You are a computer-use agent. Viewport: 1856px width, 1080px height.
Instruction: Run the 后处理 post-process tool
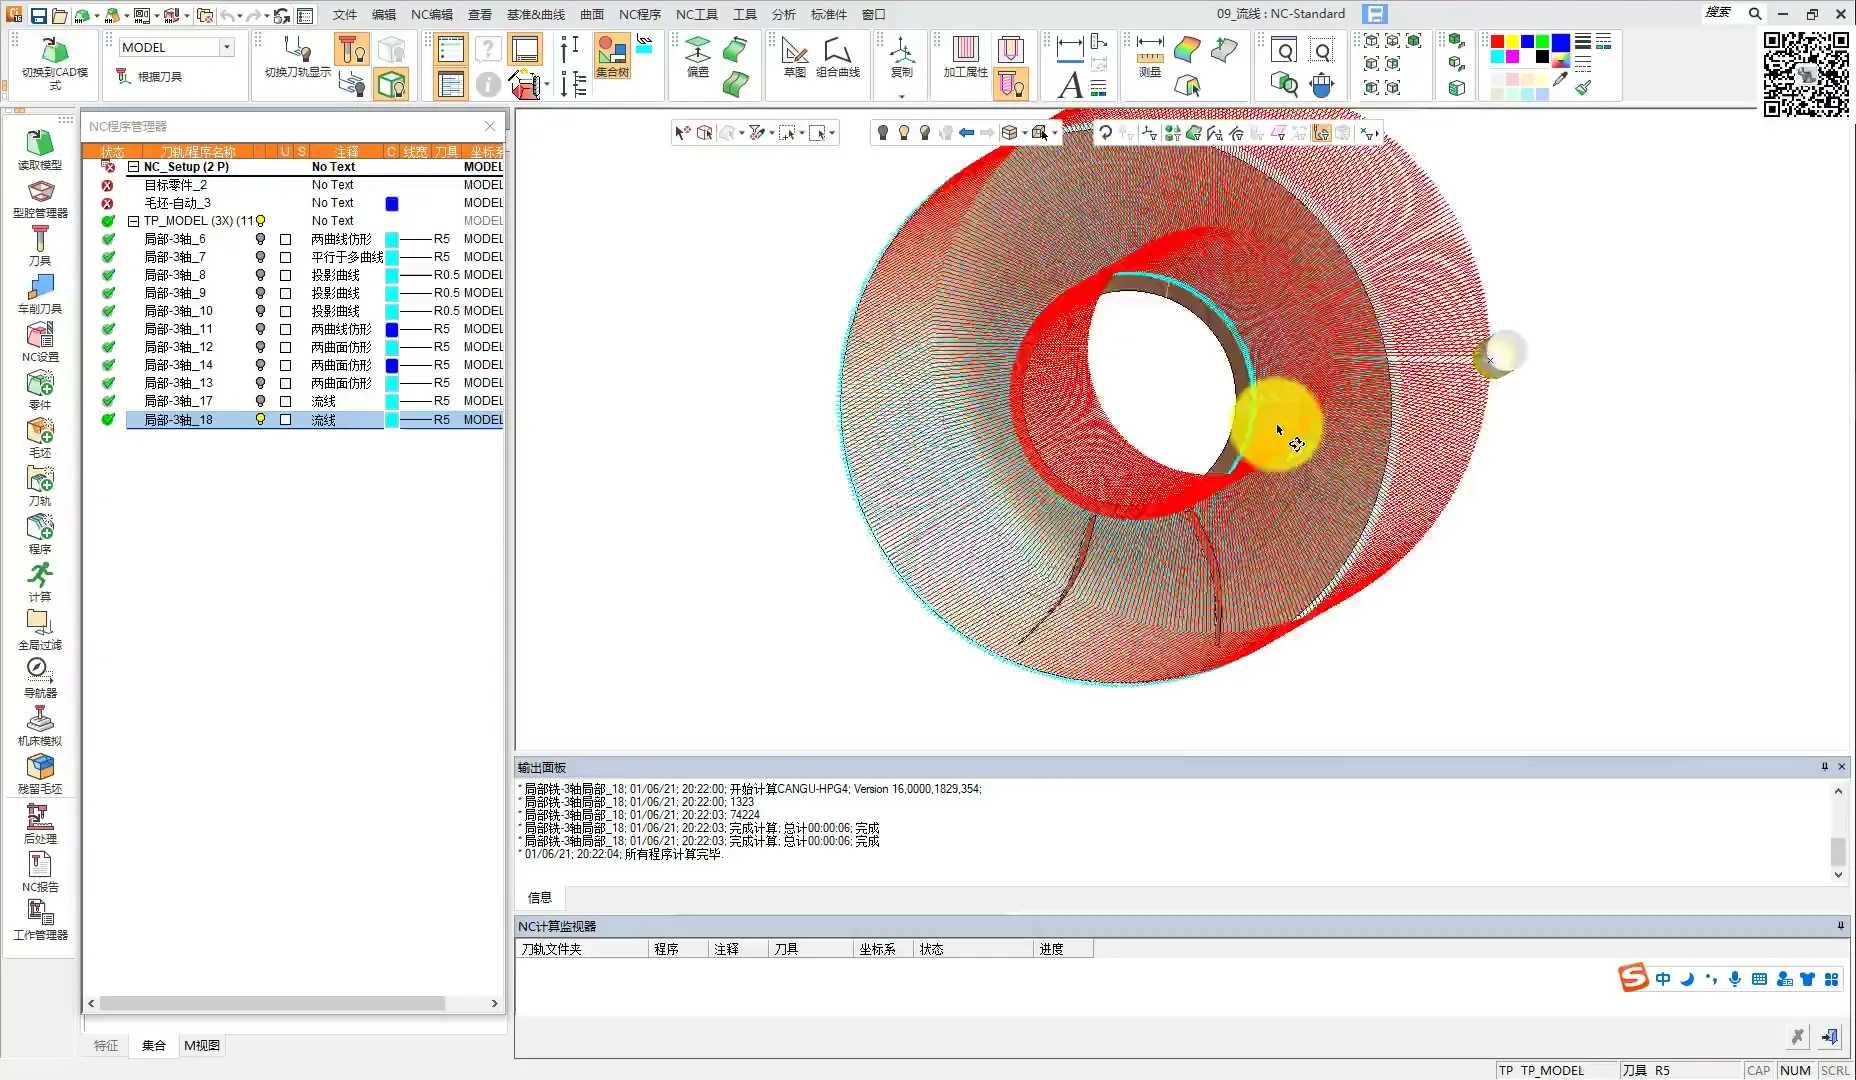pos(40,823)
